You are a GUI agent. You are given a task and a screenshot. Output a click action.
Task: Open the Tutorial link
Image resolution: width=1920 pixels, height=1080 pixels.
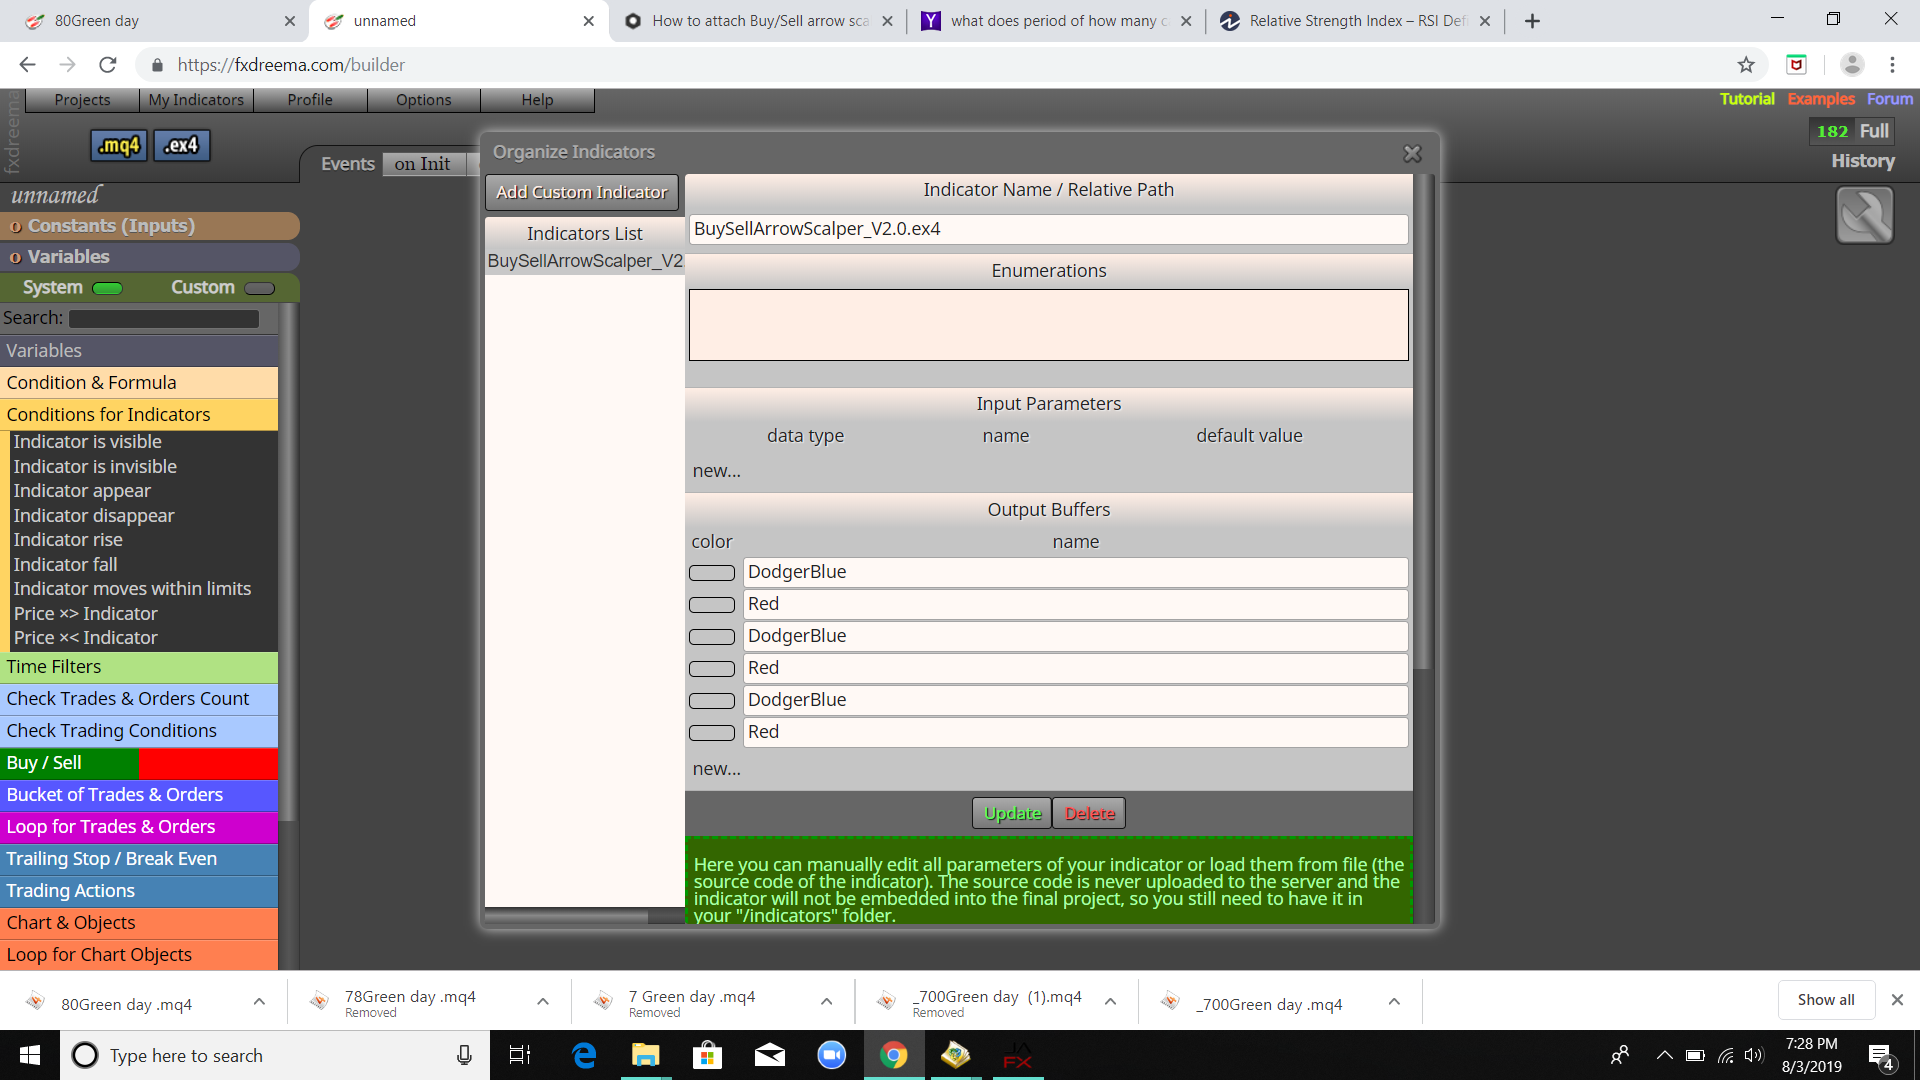1747,99
